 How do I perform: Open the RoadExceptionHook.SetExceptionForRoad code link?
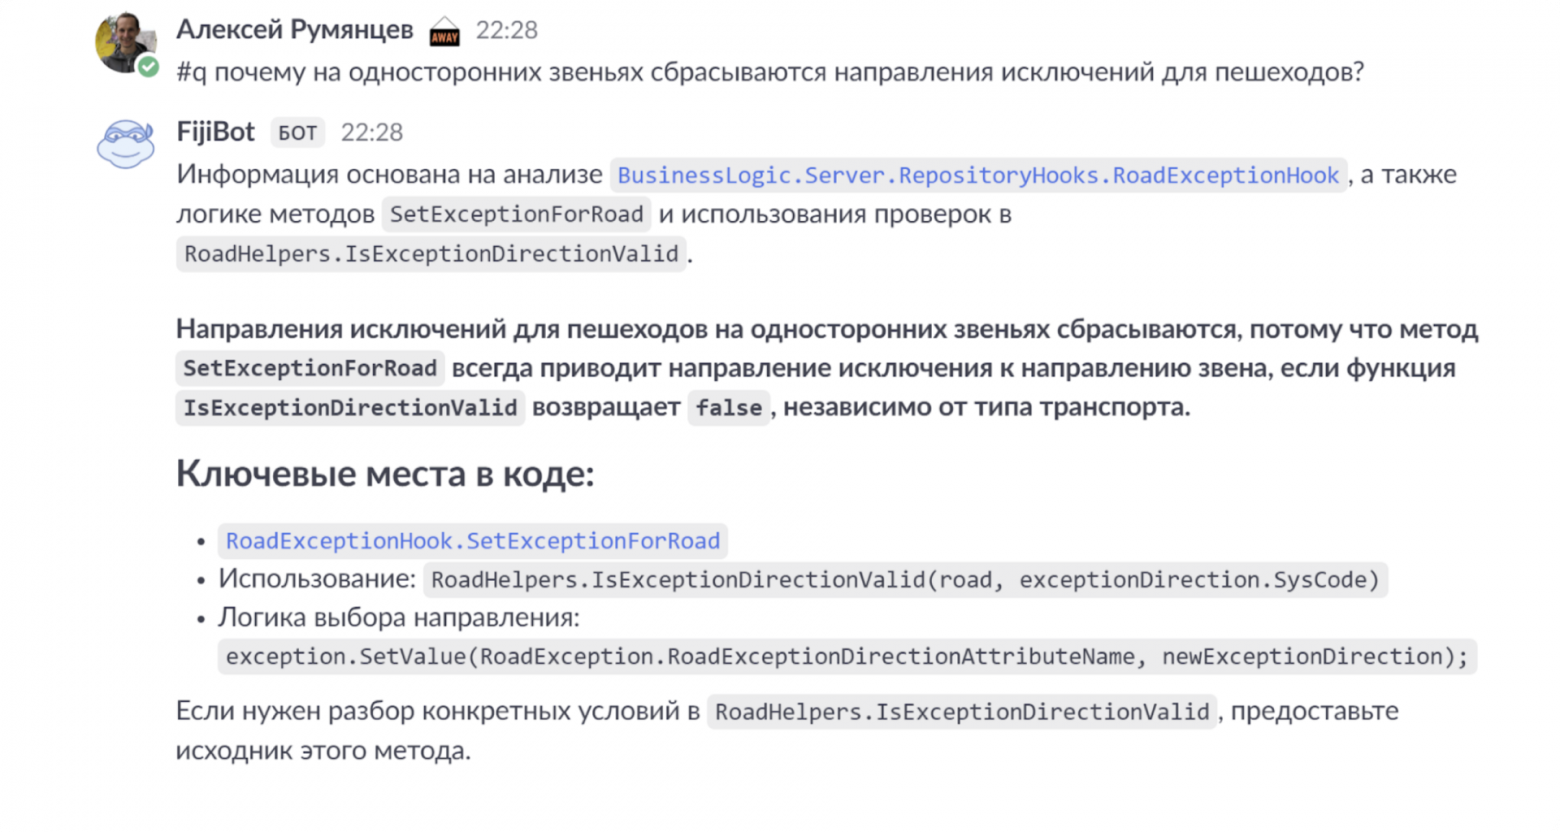point(472,540)
